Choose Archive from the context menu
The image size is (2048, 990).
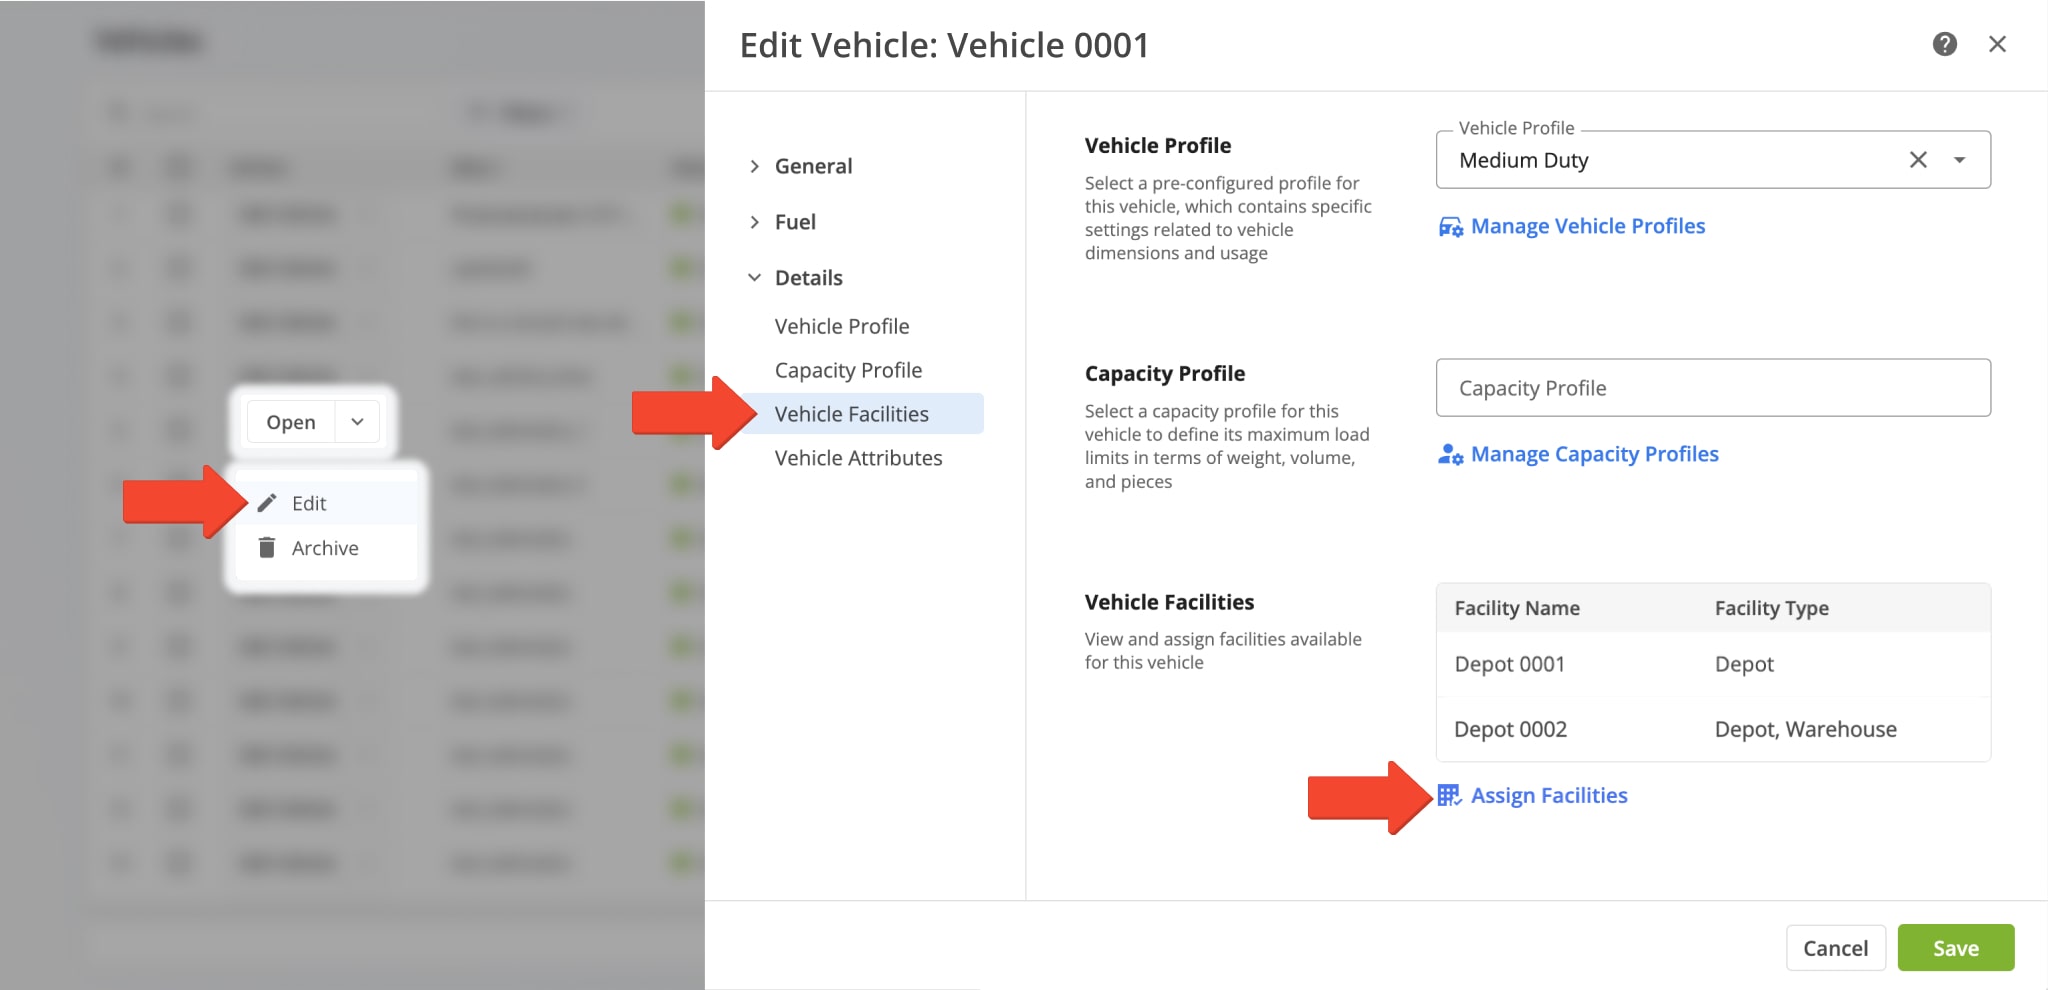[326, 548]
